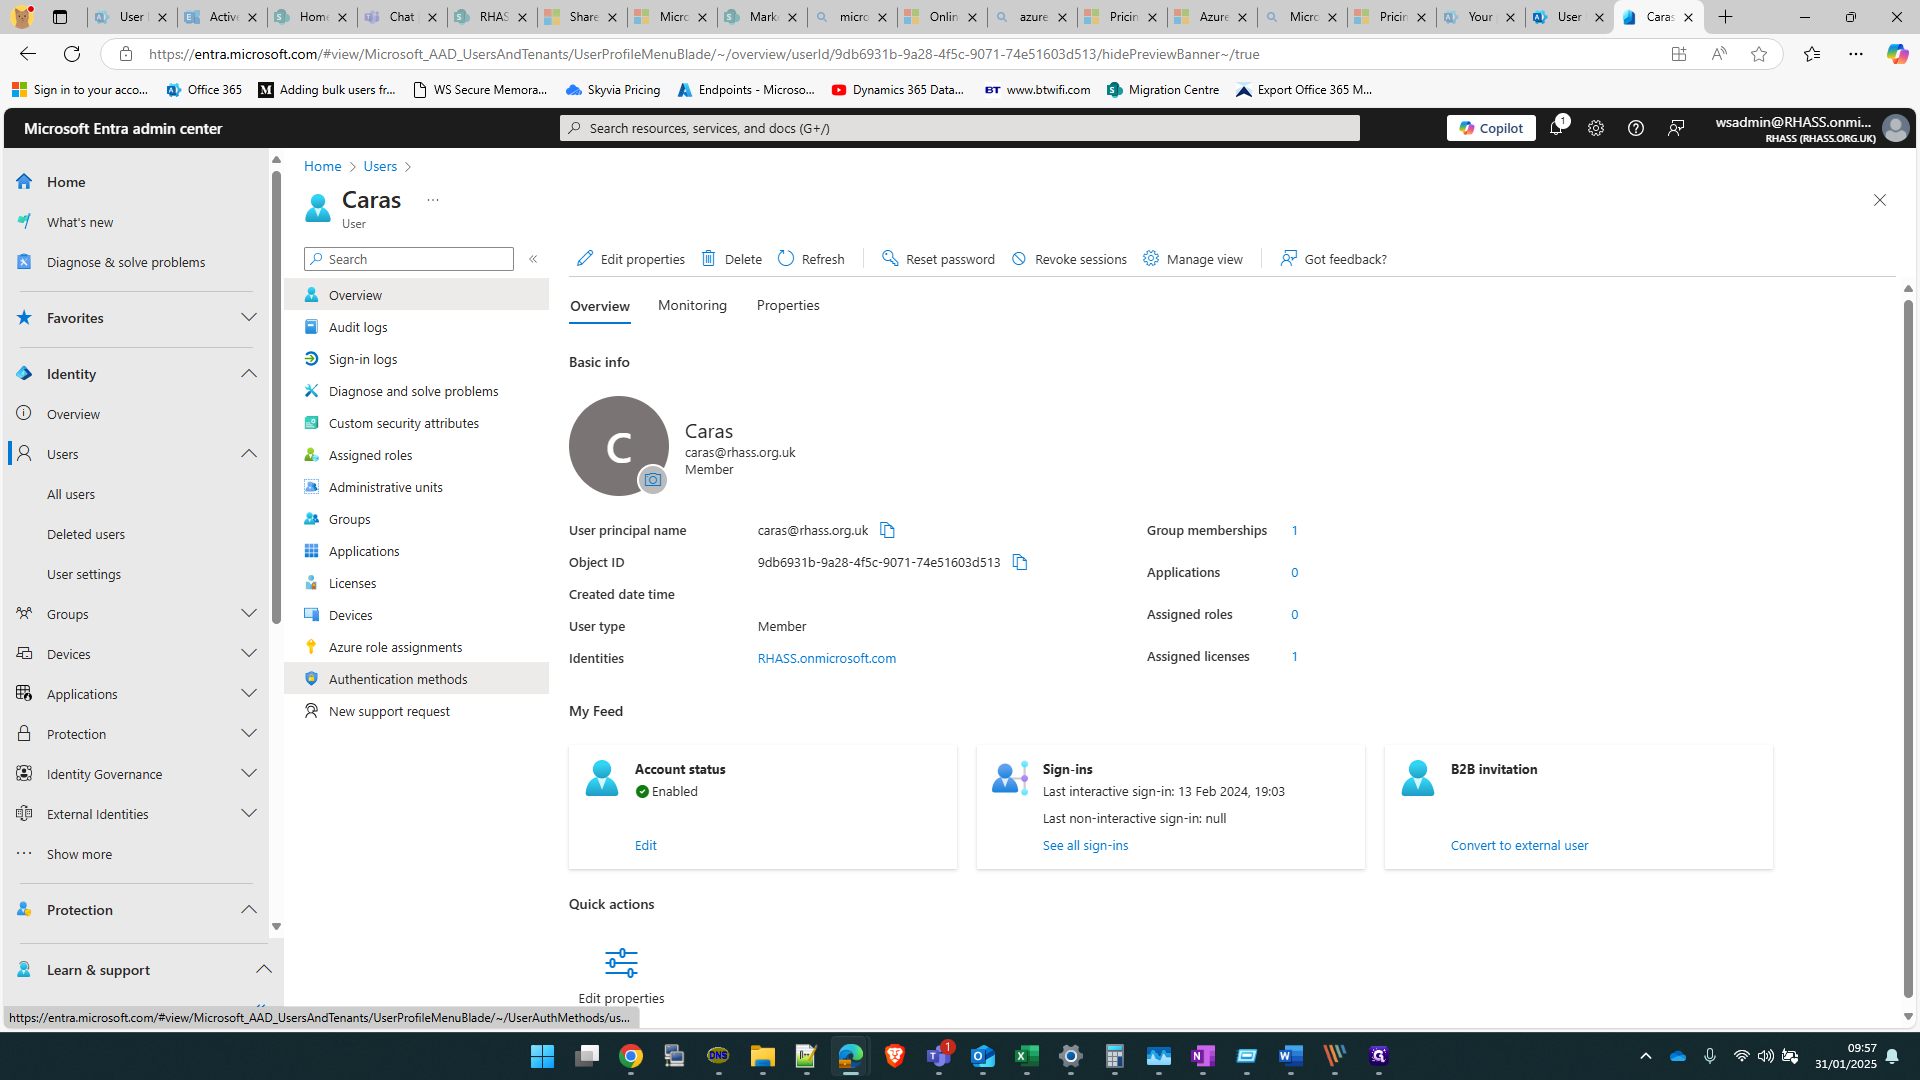This screenshot has height=1080, width=1920.
Task: Open portal settings gear icon
Action: click(x=1596, y=128)
